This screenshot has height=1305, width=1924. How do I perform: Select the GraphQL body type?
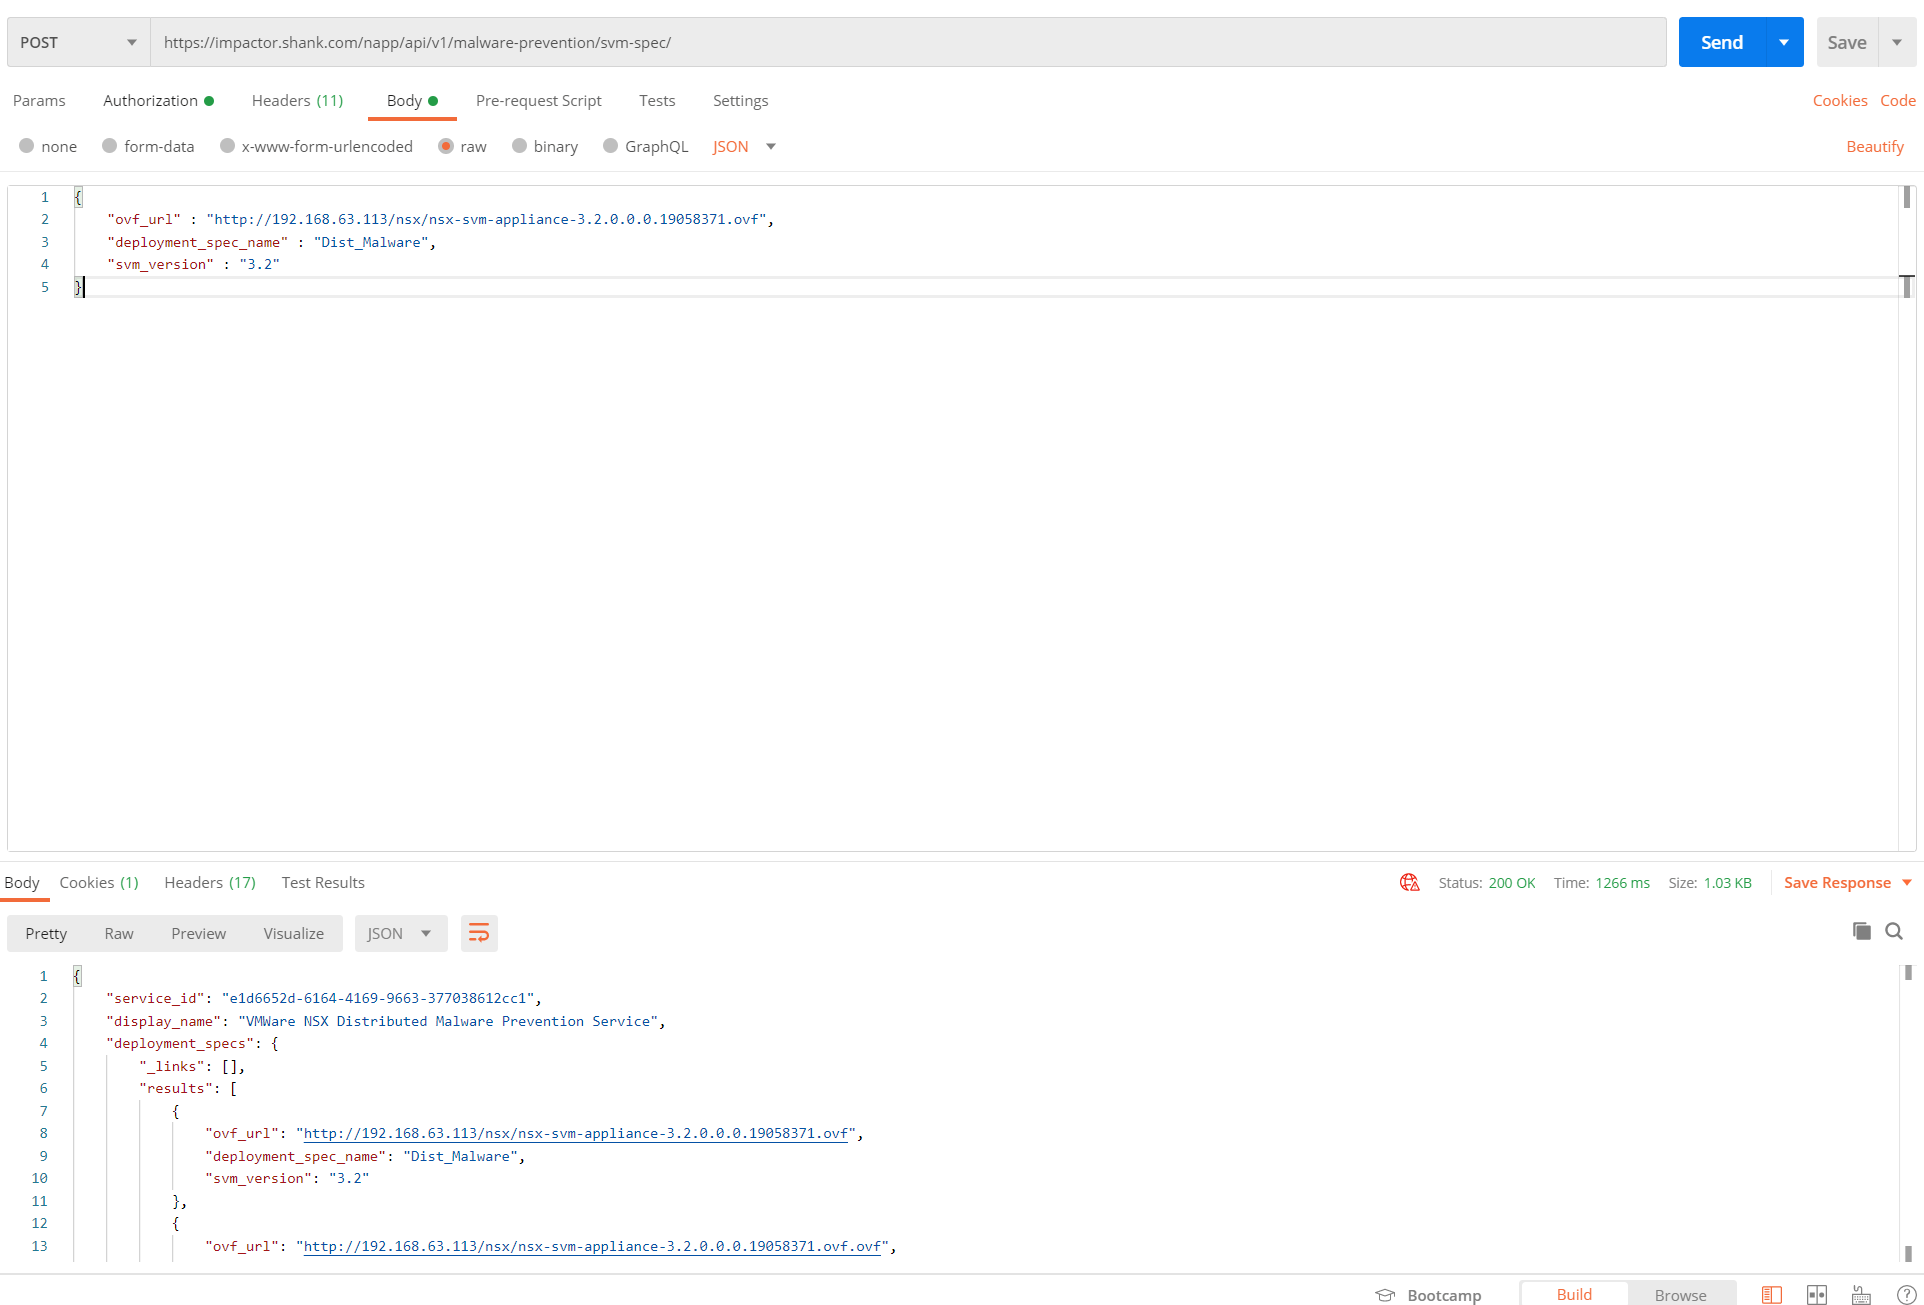pos(646,146)
